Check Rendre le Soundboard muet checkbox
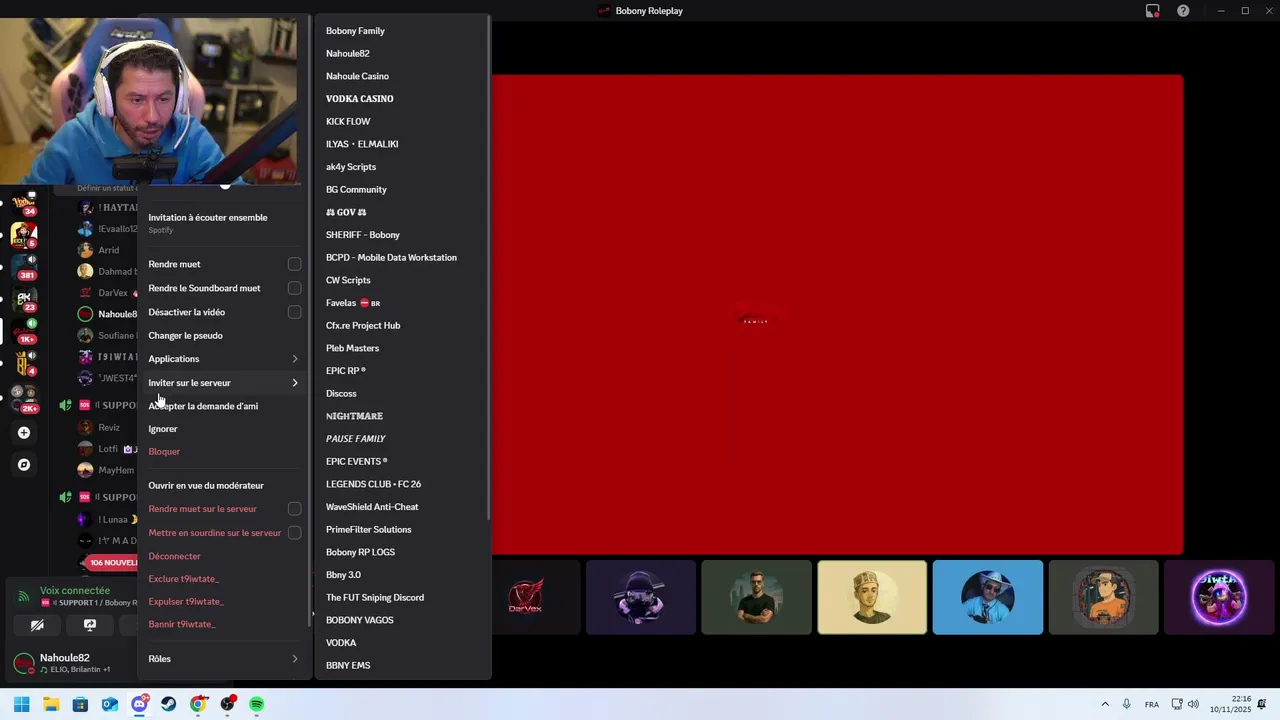Viewport: 1280px width, 720px height. [x=294, y=288]
